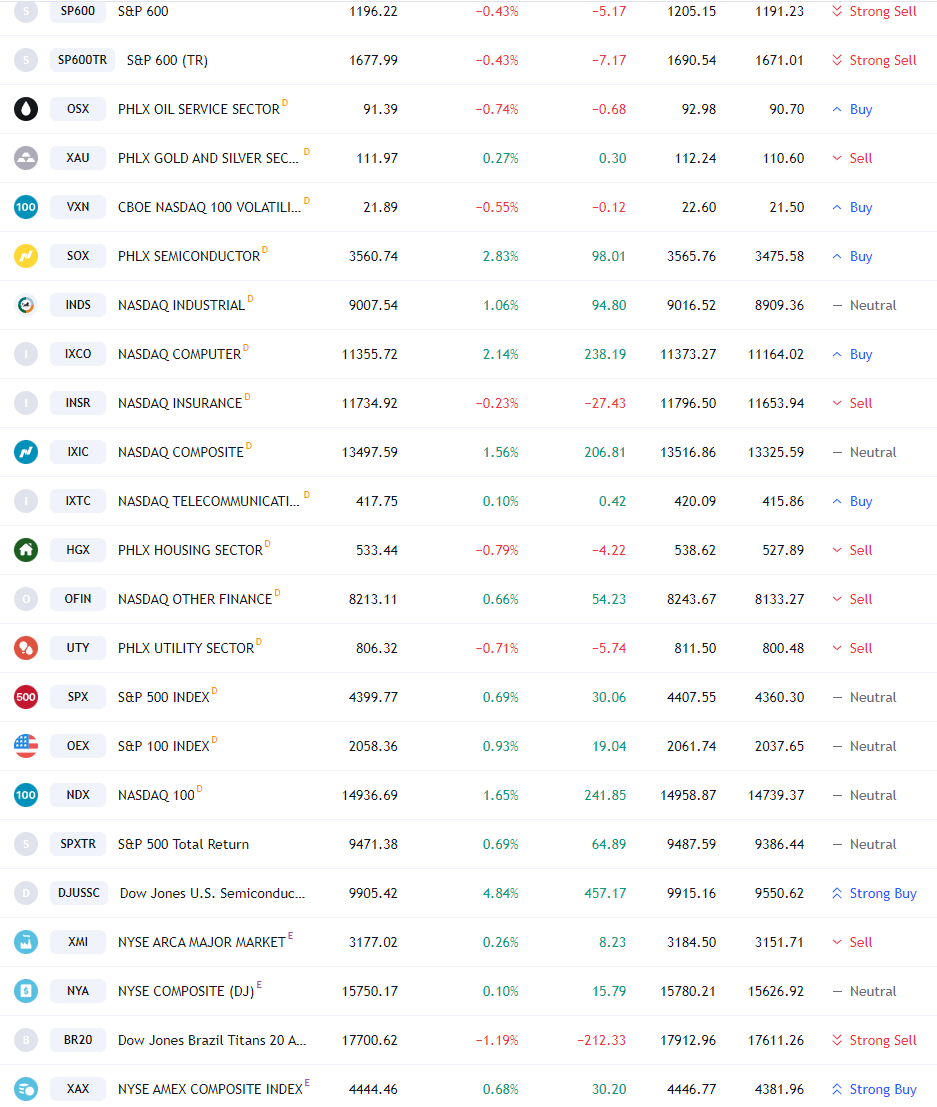
Task: Click the IXCO placeholder letter icon
Action: point(26,354)
